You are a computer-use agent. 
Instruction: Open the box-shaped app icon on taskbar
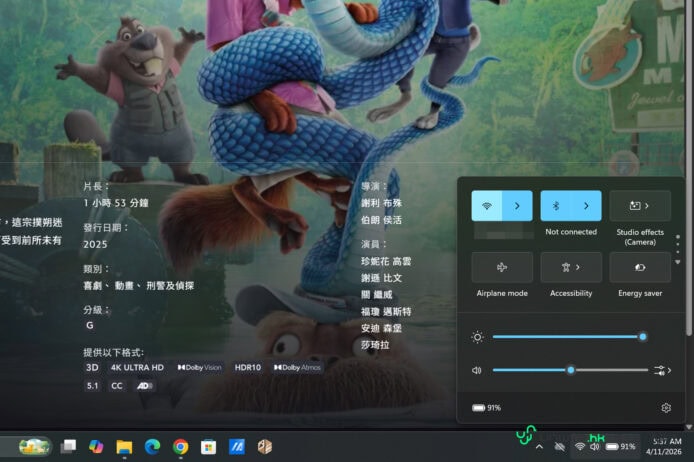click(265, 447)
